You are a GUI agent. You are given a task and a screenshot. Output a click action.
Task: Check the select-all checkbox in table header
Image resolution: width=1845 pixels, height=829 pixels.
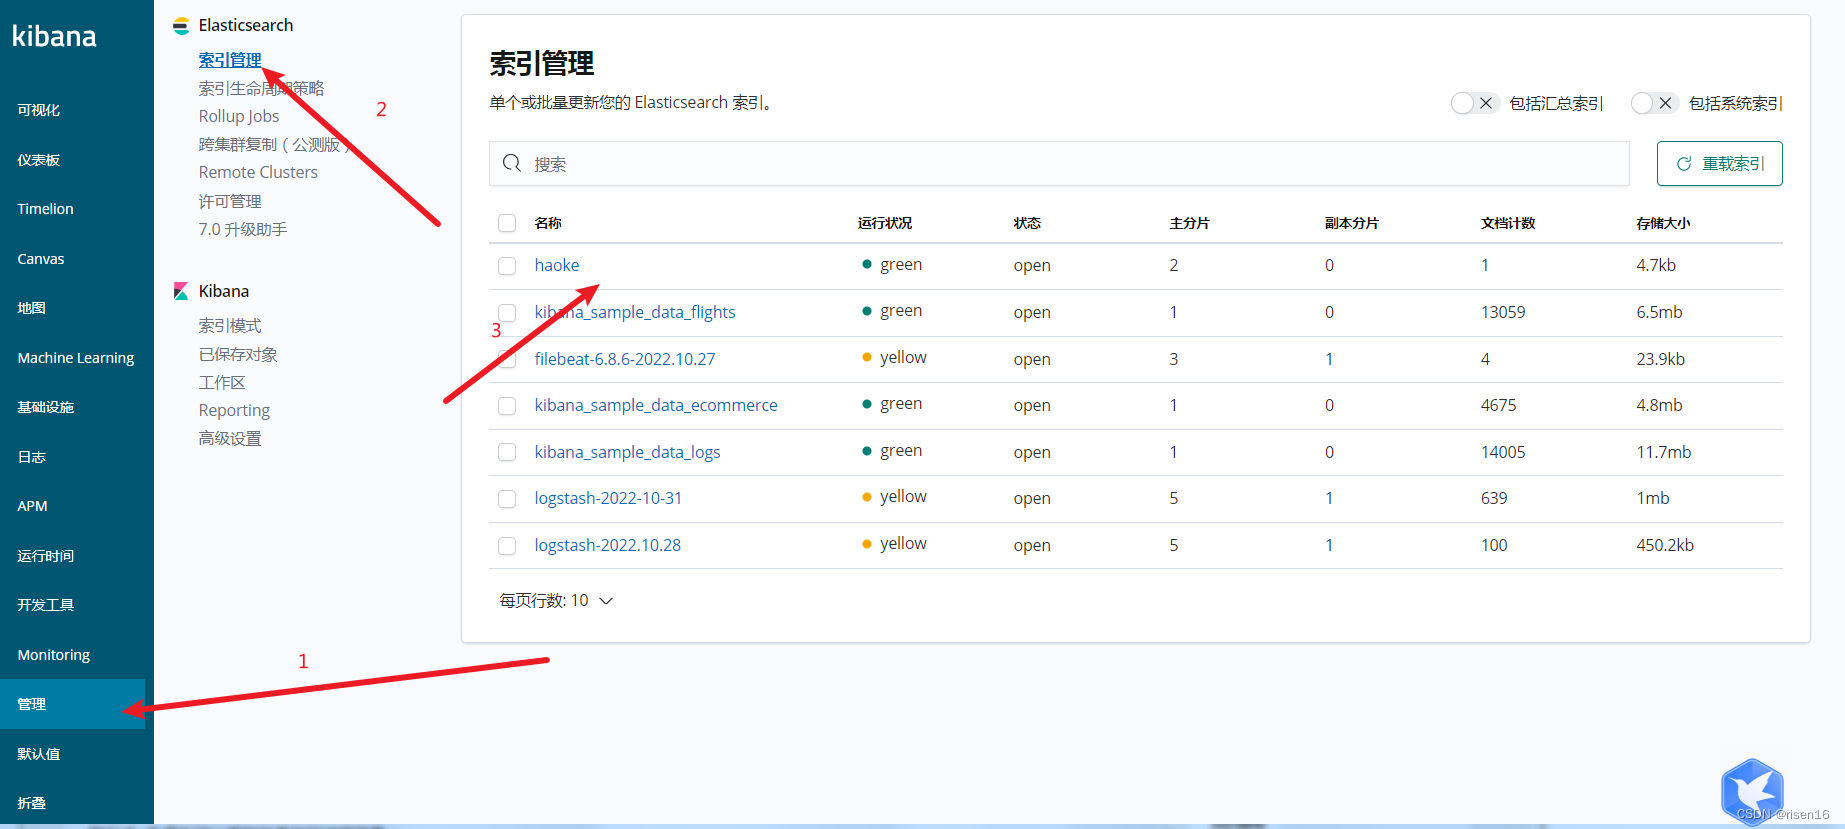click(507, 223)
